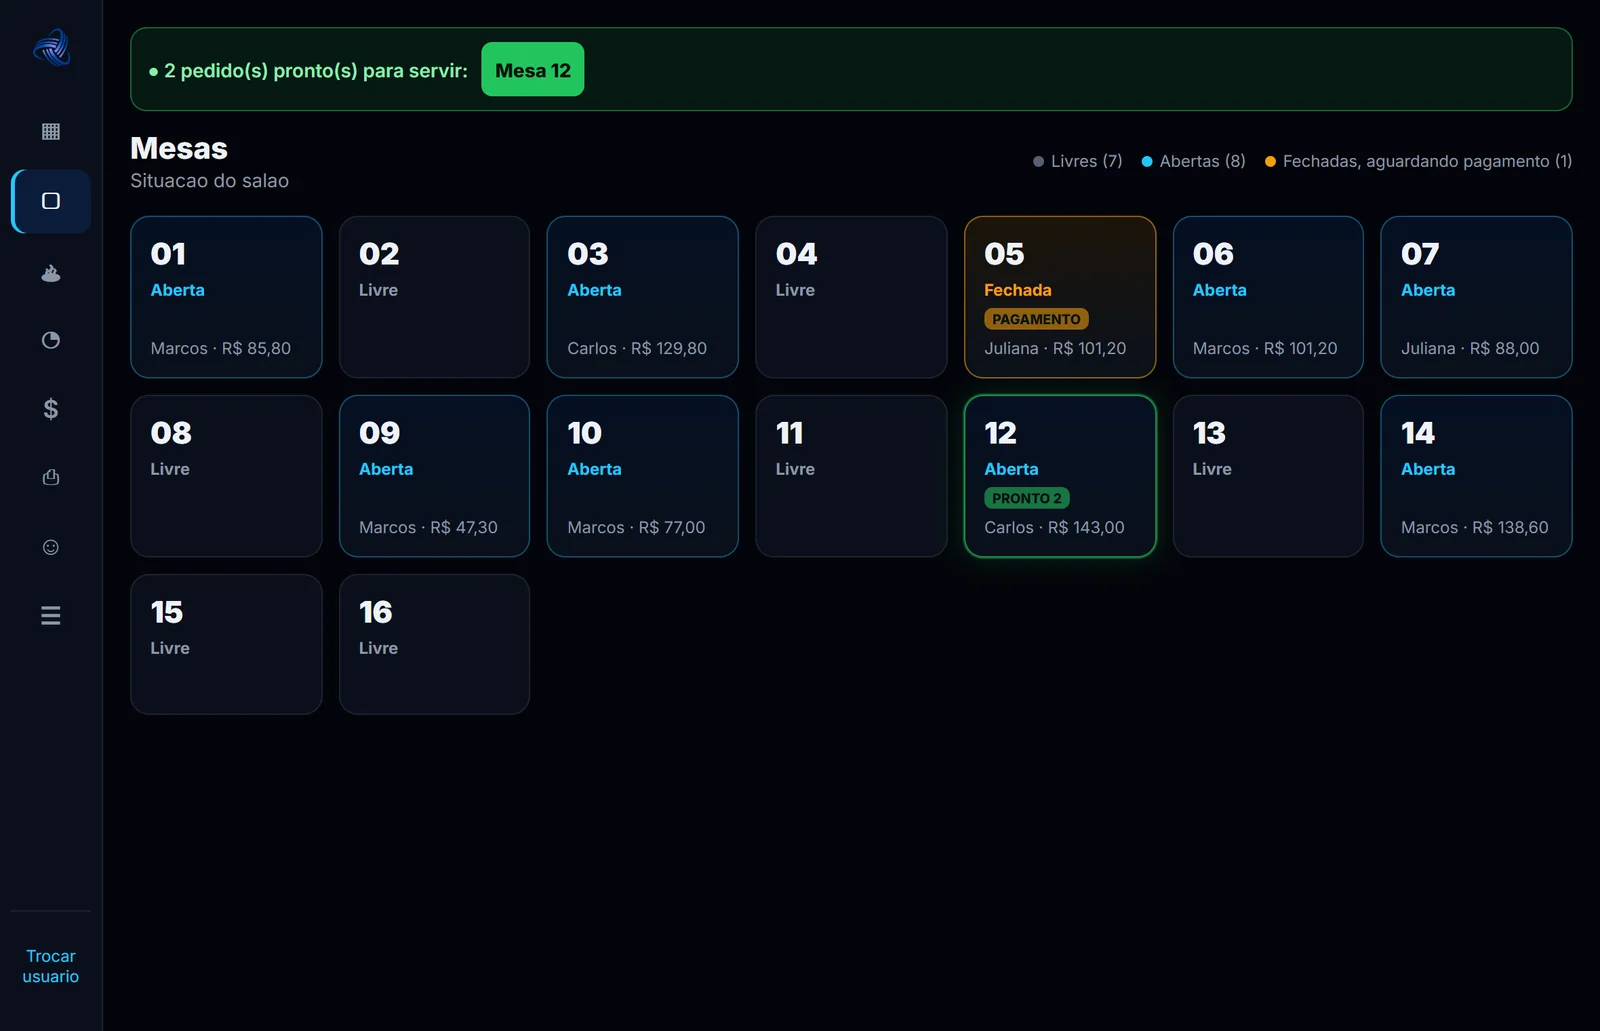Viewport: 1600px width, 1031px height.
Task: Open table 09 card (R$ 47,30)
Action: pos(434,476)
